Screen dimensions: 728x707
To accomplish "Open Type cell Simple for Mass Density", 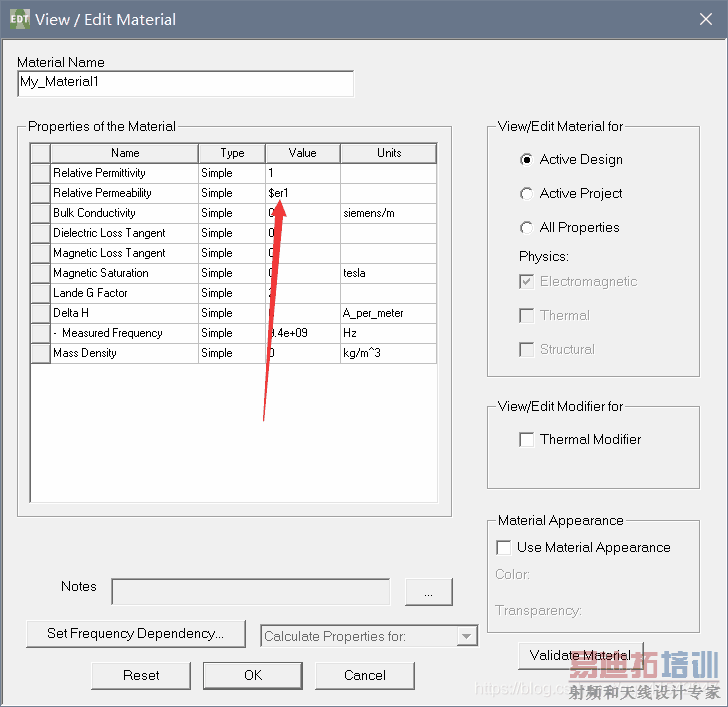I will tap(232, 353).
